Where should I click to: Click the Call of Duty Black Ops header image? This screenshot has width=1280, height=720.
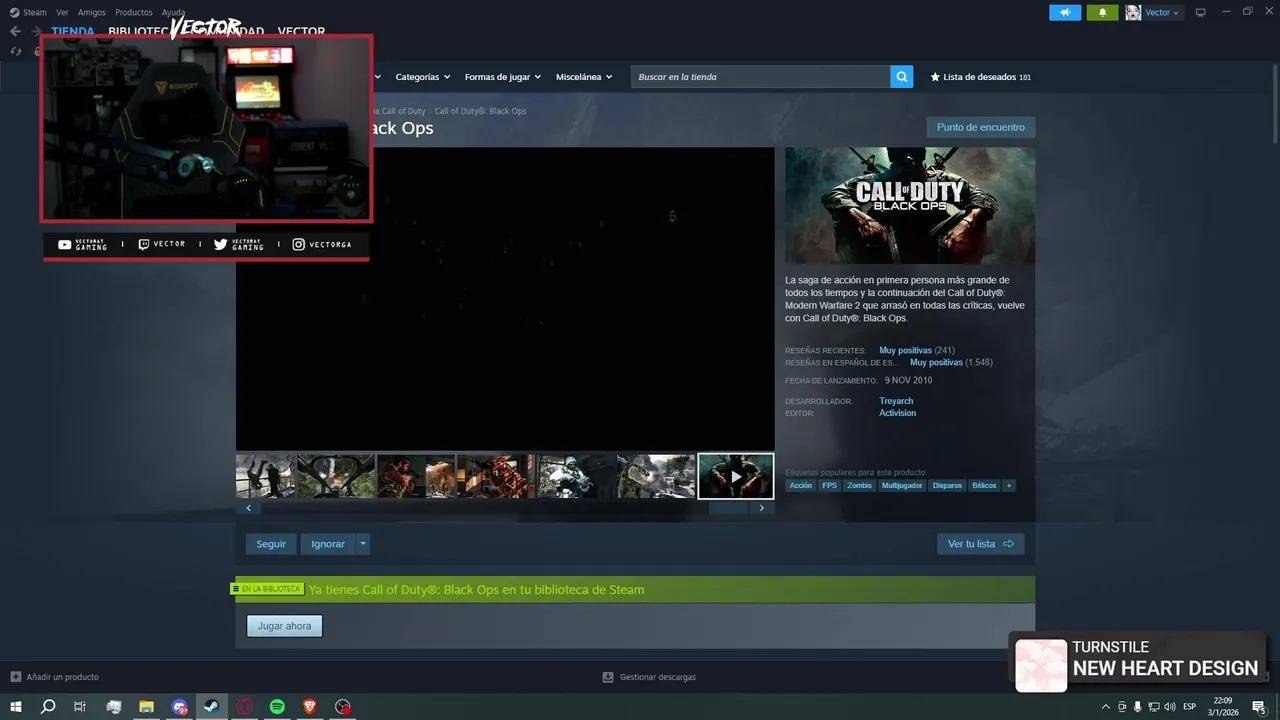click(x=910, y=206)
